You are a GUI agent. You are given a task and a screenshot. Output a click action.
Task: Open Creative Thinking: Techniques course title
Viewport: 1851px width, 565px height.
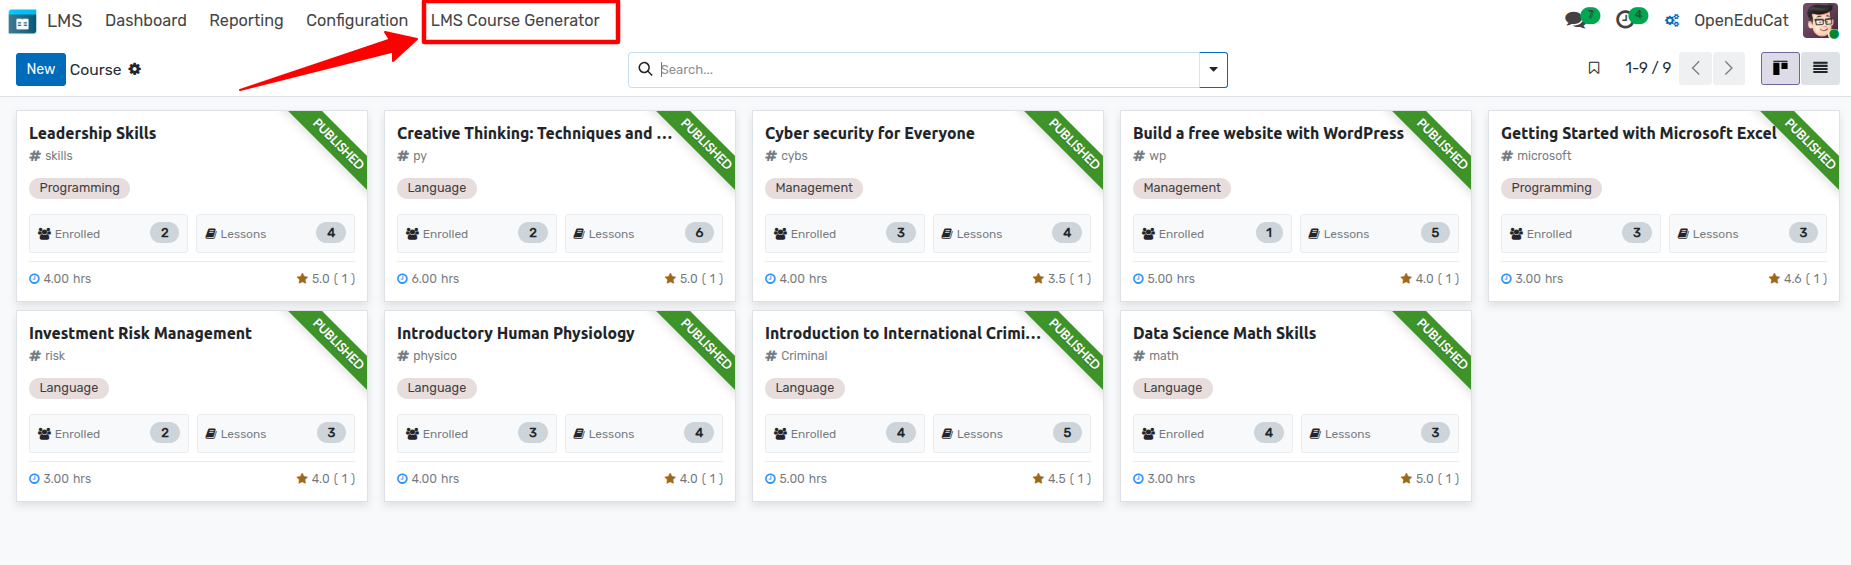pyautogui.click(x=534, y=133)
